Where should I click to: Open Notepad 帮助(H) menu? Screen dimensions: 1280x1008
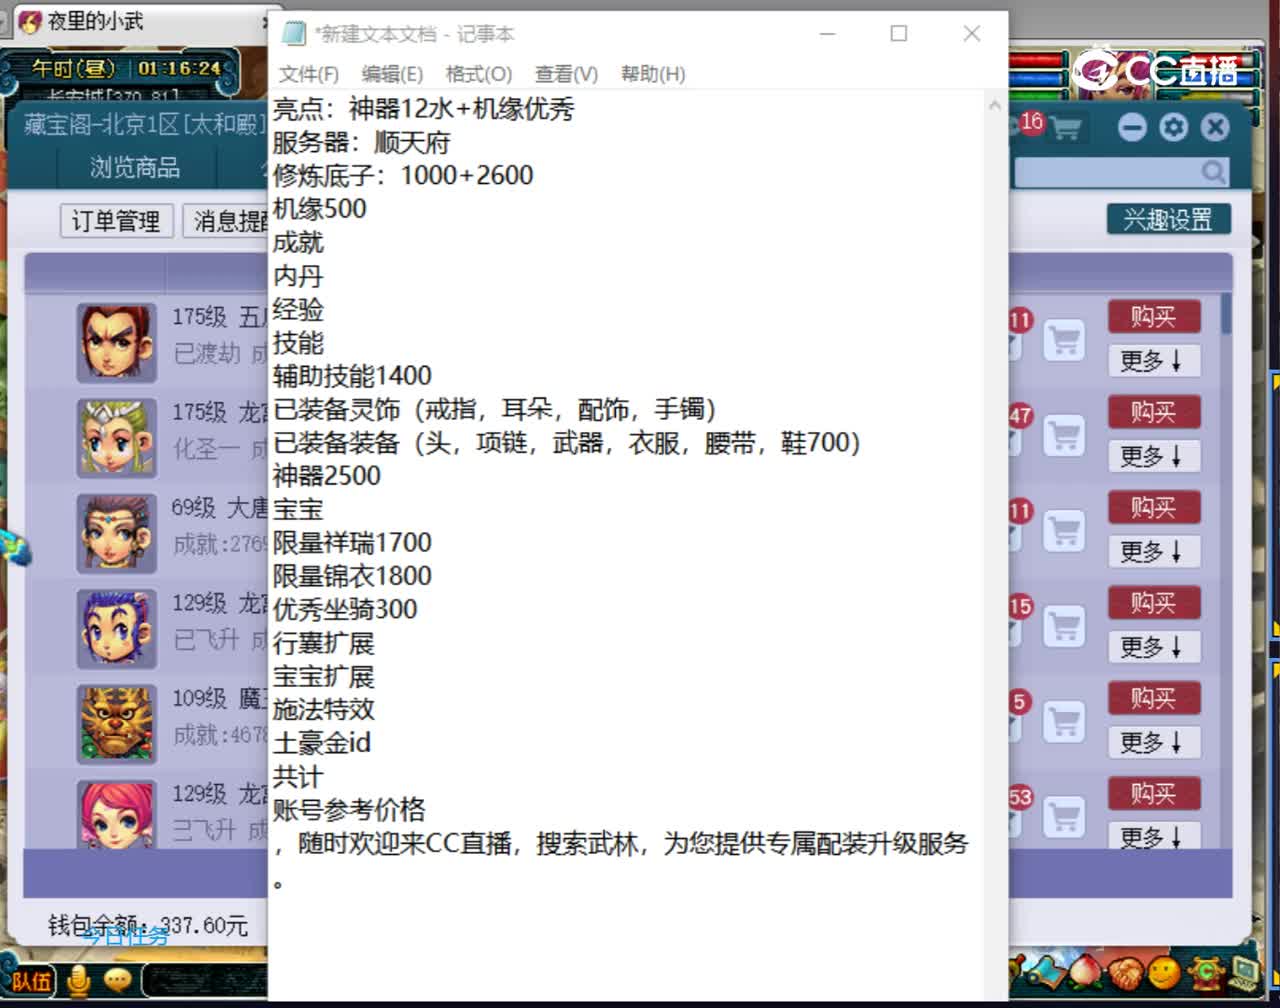point(653,74)
